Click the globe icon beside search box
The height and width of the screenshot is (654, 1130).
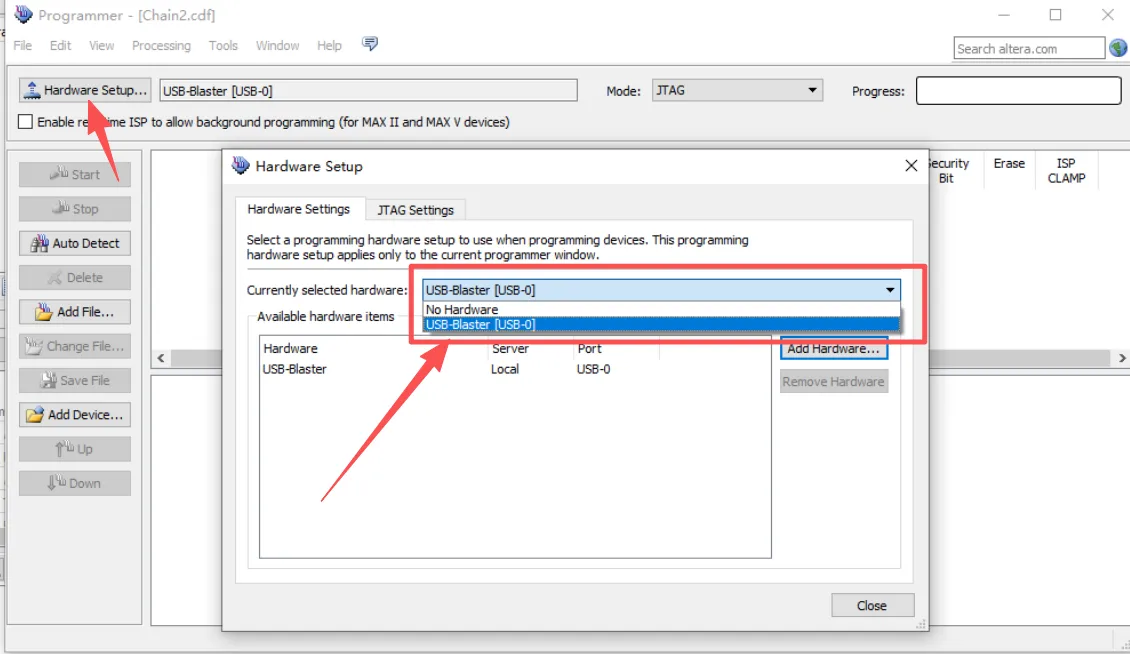1118,48
